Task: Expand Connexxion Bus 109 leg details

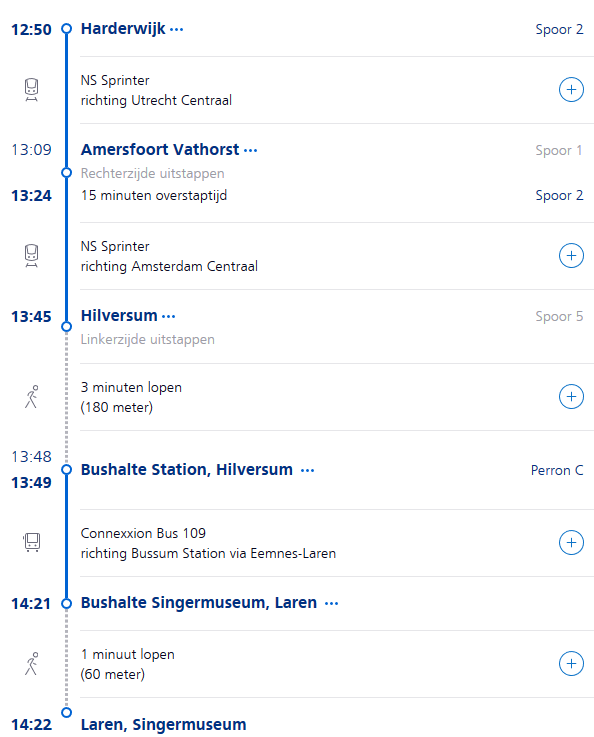Action: [571, 543]
